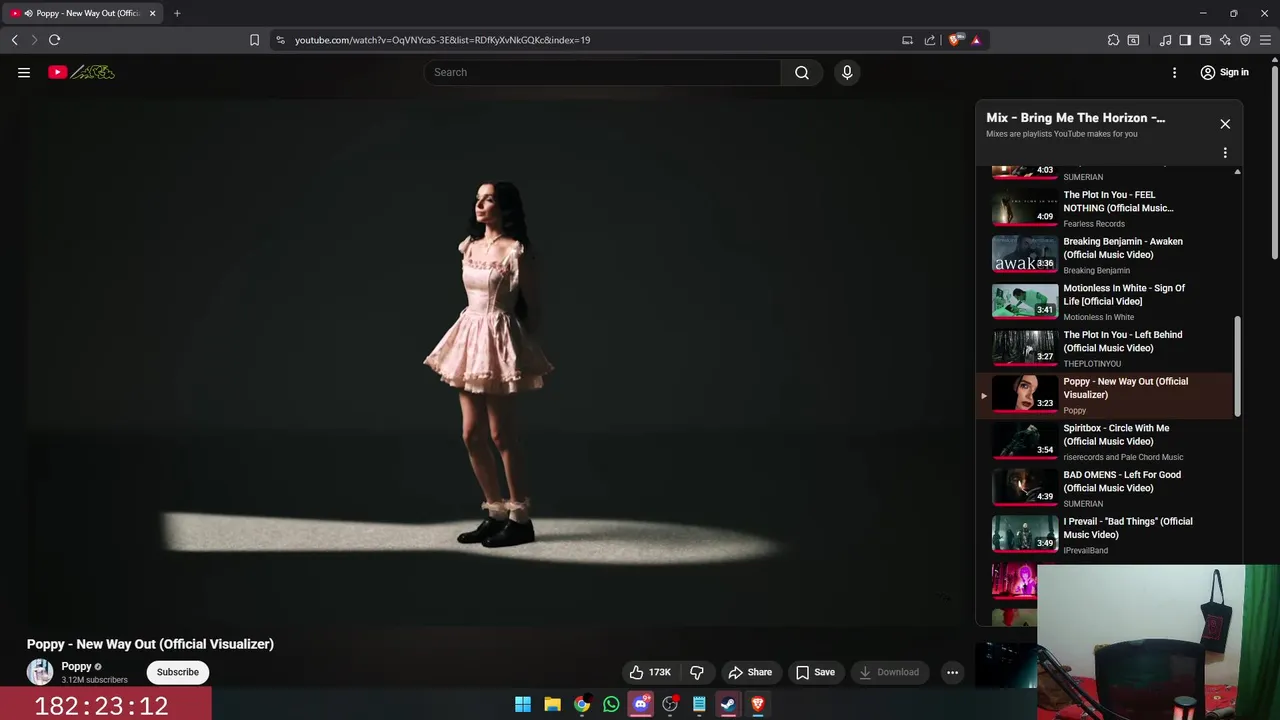Image resolution: width=1280 pixels, height=720 pixels.
Task: Open more actions ellipsis under video
Action: [x=952, y=672]
